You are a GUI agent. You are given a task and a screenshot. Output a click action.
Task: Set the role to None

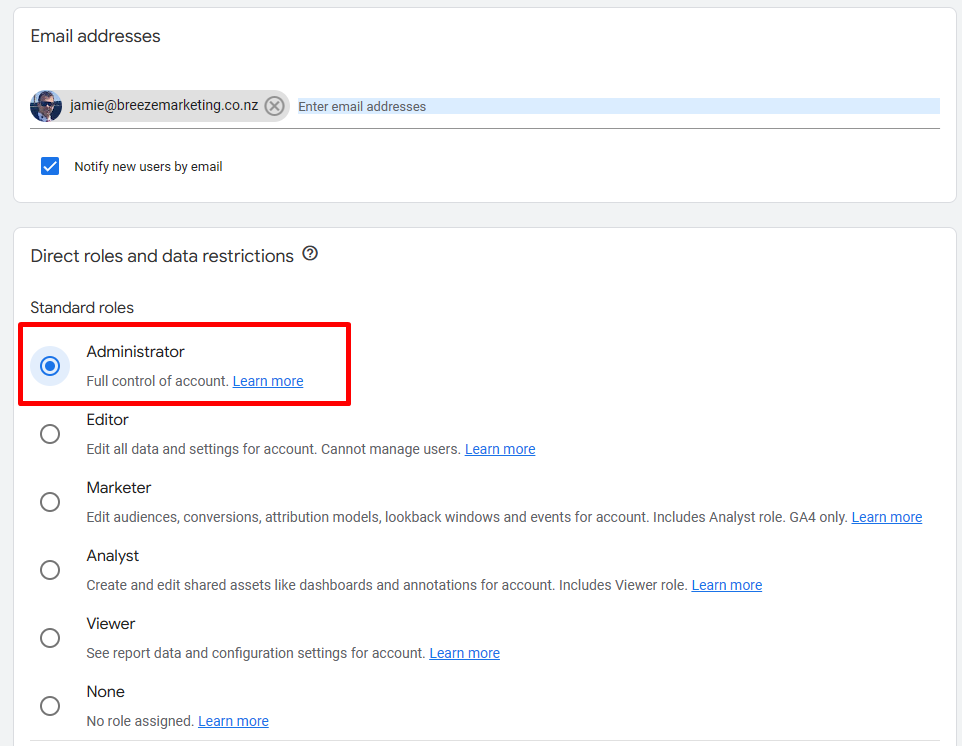[x=50, y=706]
